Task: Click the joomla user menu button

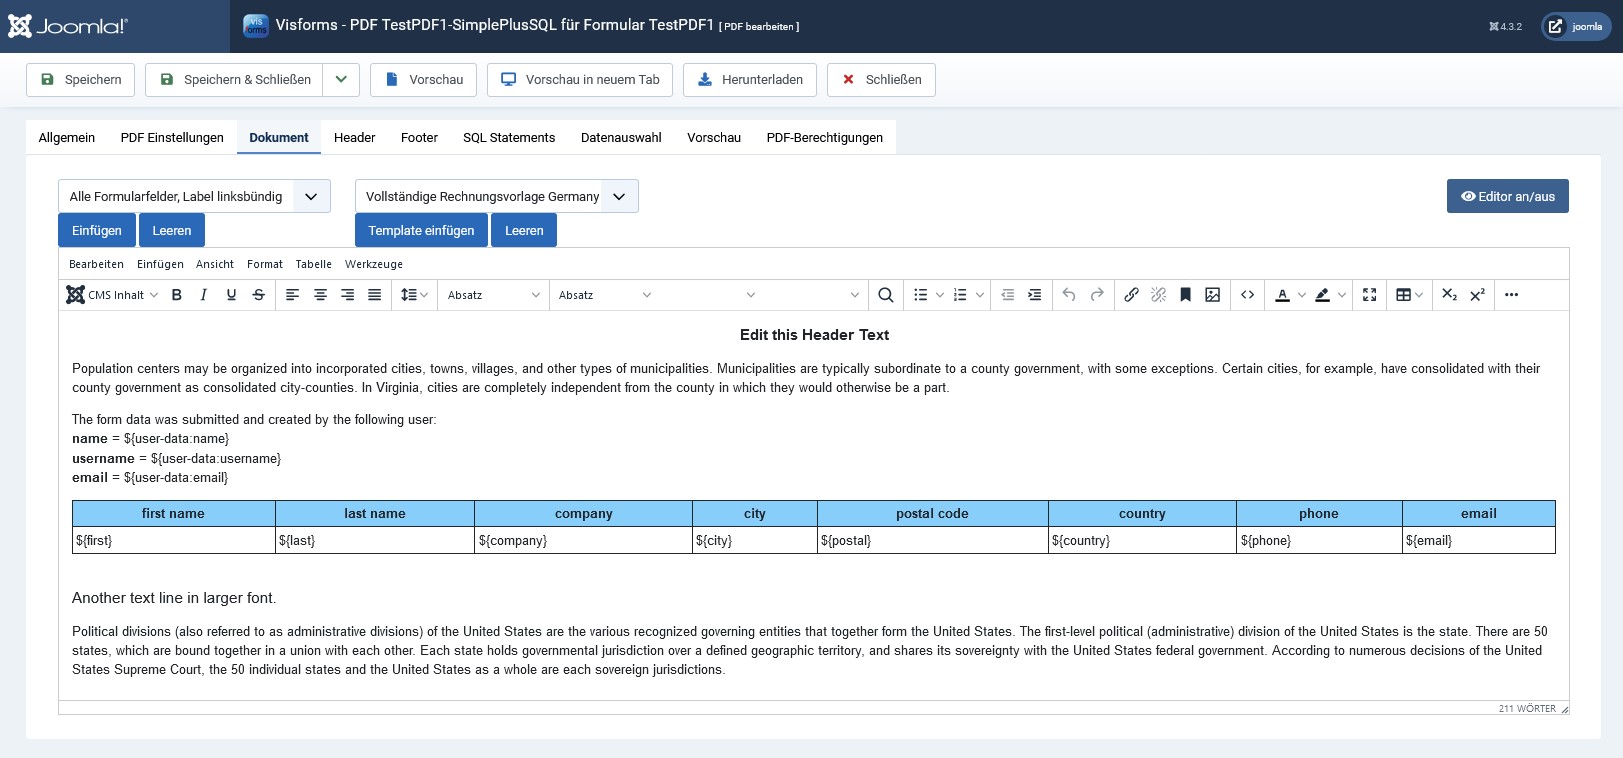Action: click(1576, 27)
